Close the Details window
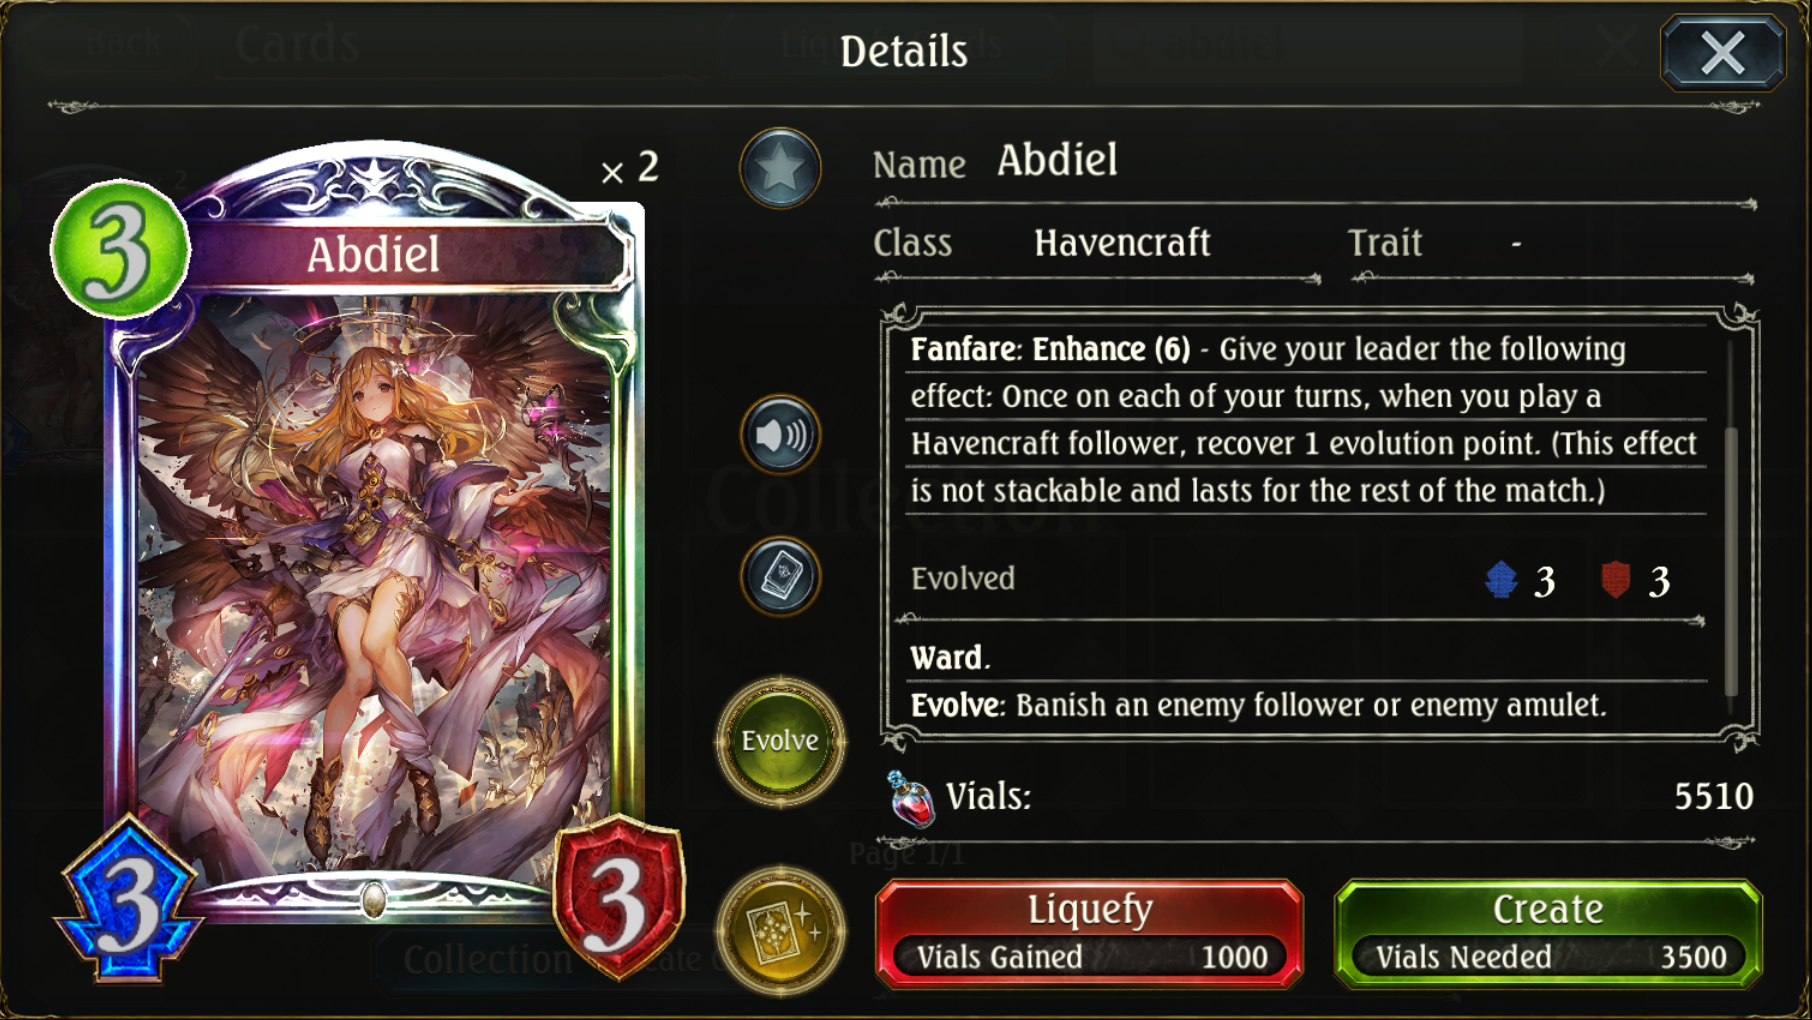 tap(1723, 52)
